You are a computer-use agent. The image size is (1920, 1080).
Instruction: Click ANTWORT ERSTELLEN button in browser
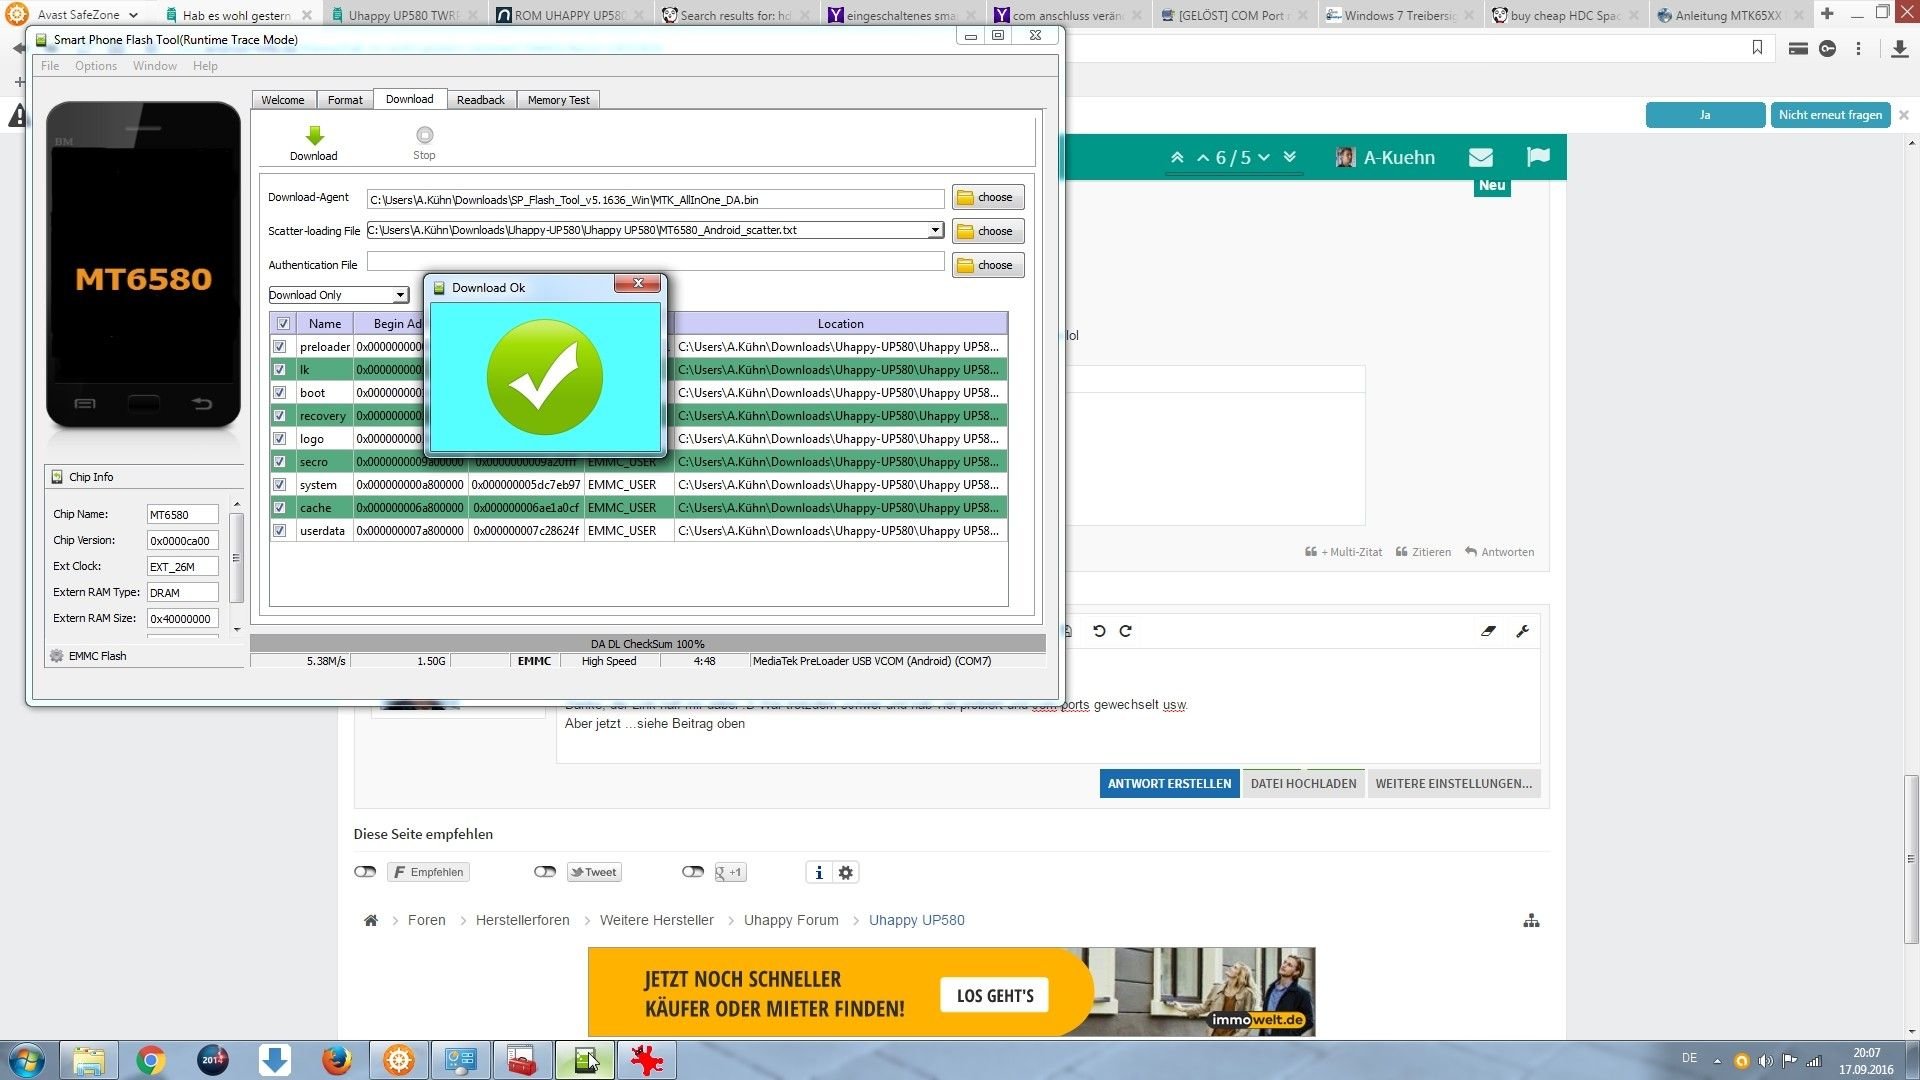[1169, 784]
